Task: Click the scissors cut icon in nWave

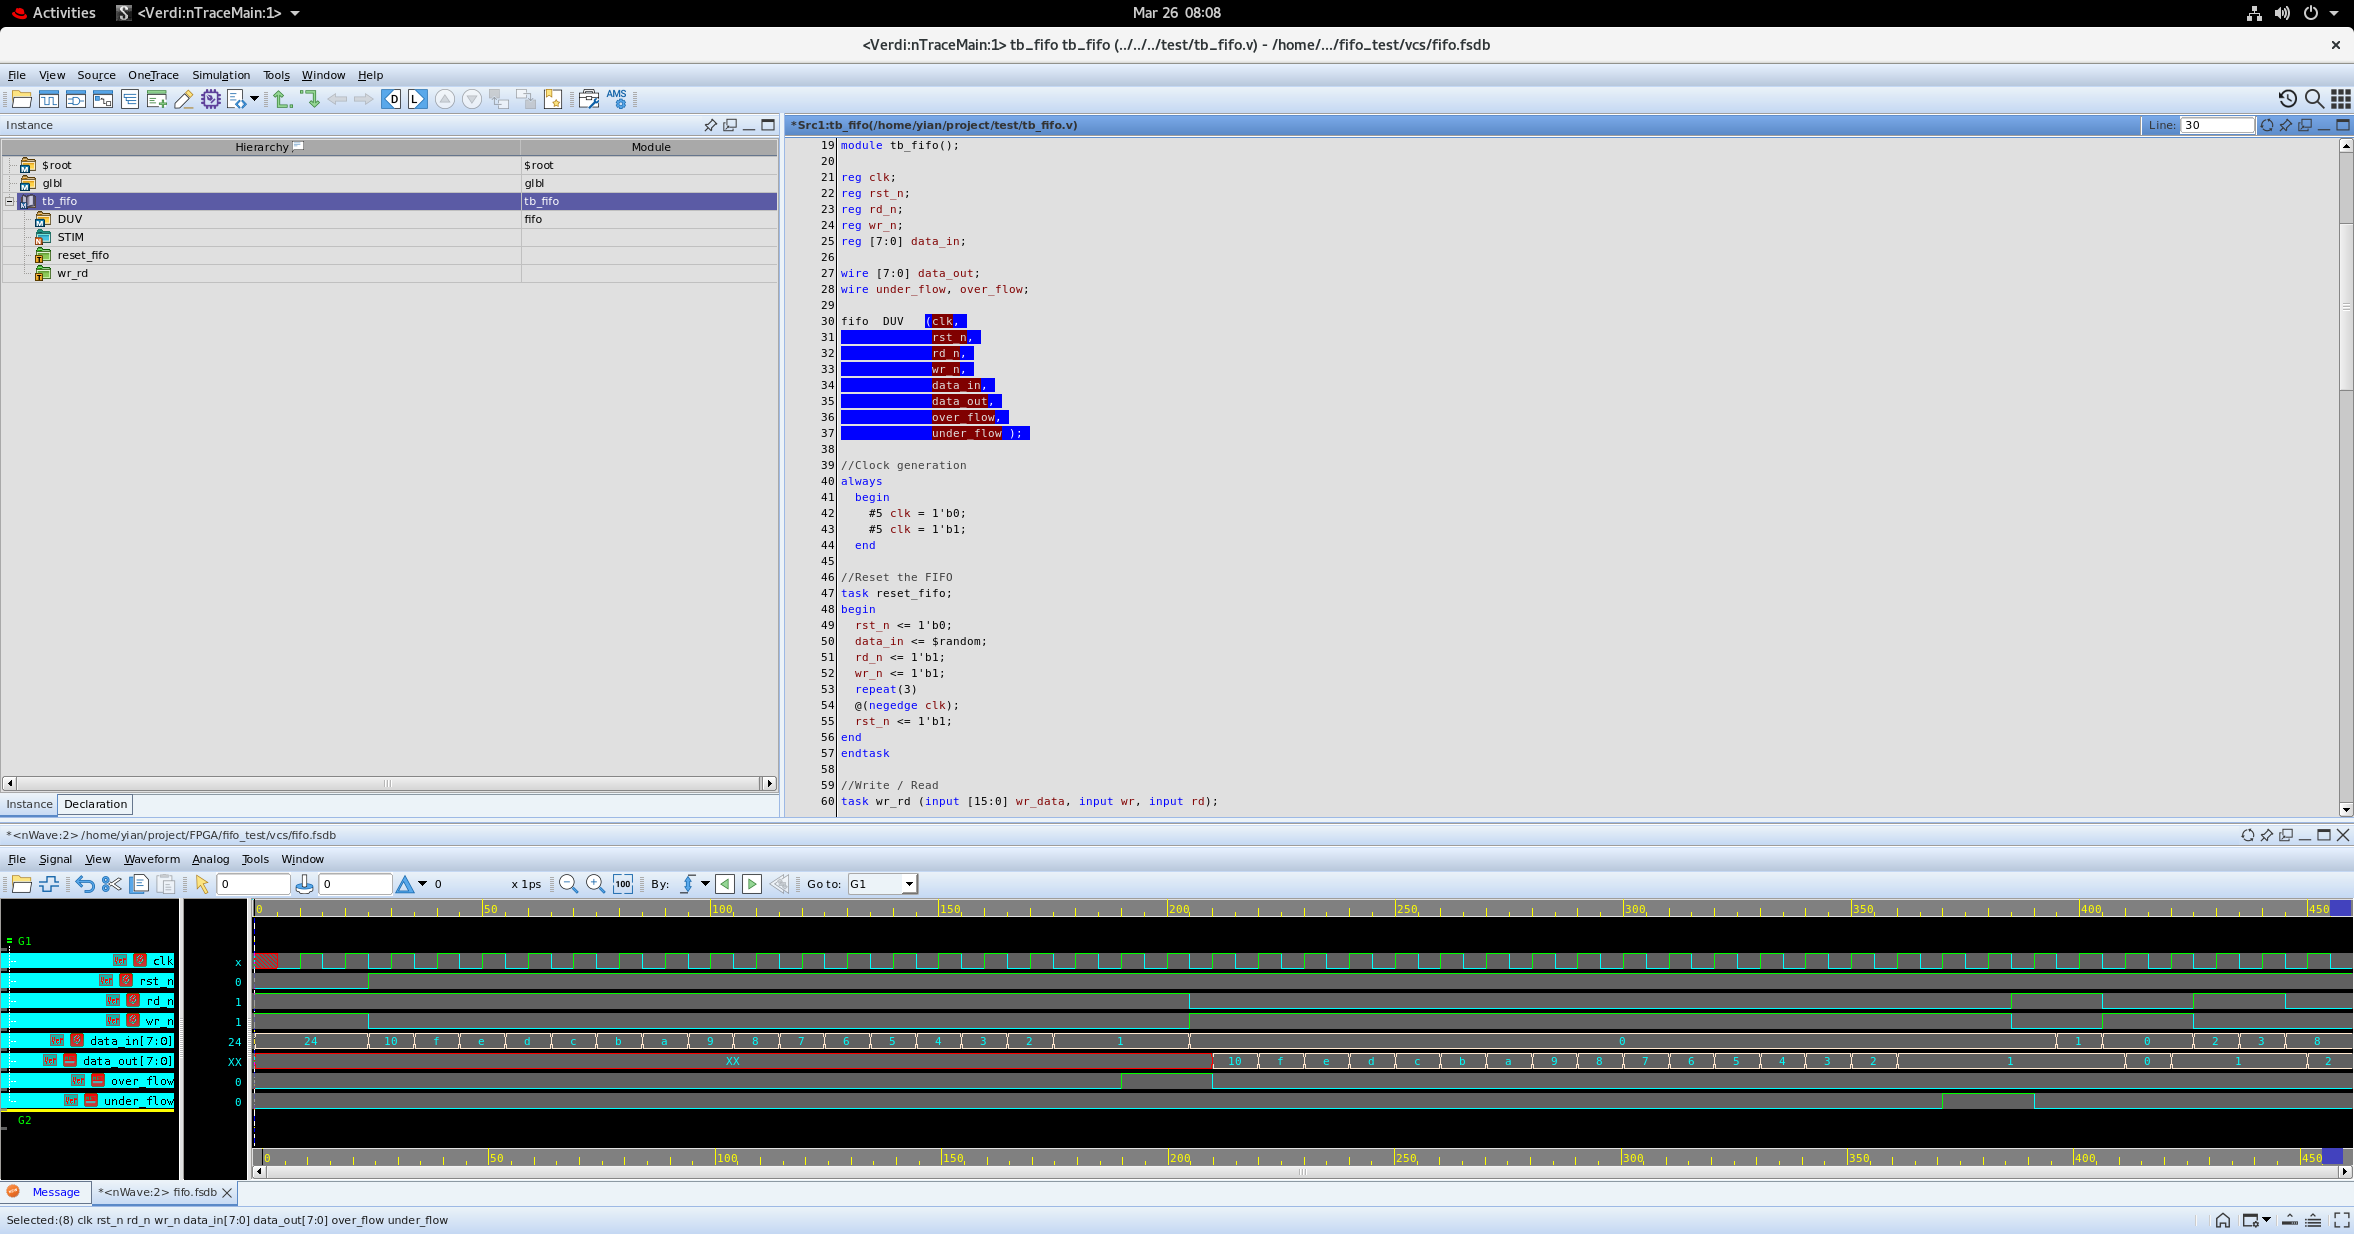Action: (111, 884)
